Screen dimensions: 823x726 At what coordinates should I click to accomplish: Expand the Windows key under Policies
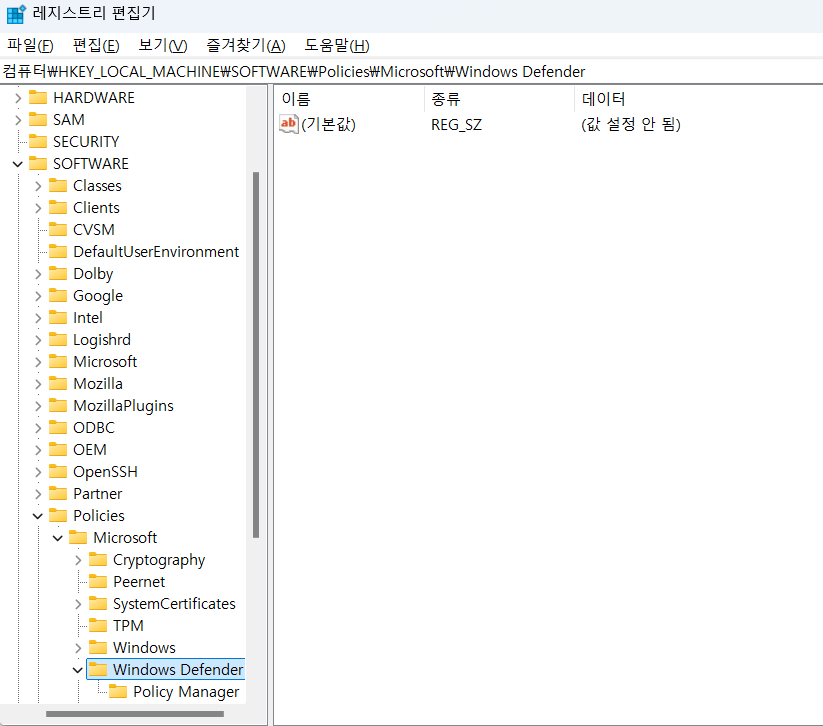78,648
